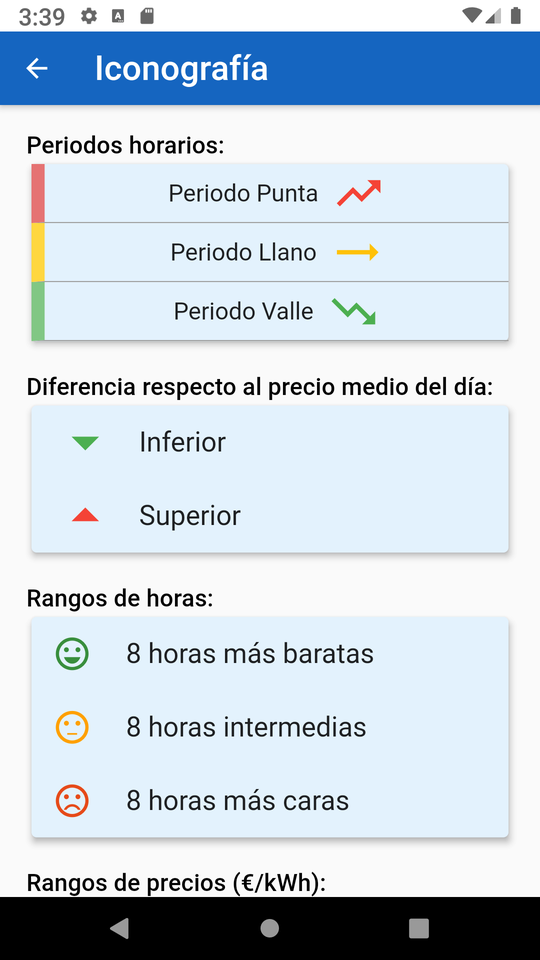Tap the red sad face icon

(72, 801)
